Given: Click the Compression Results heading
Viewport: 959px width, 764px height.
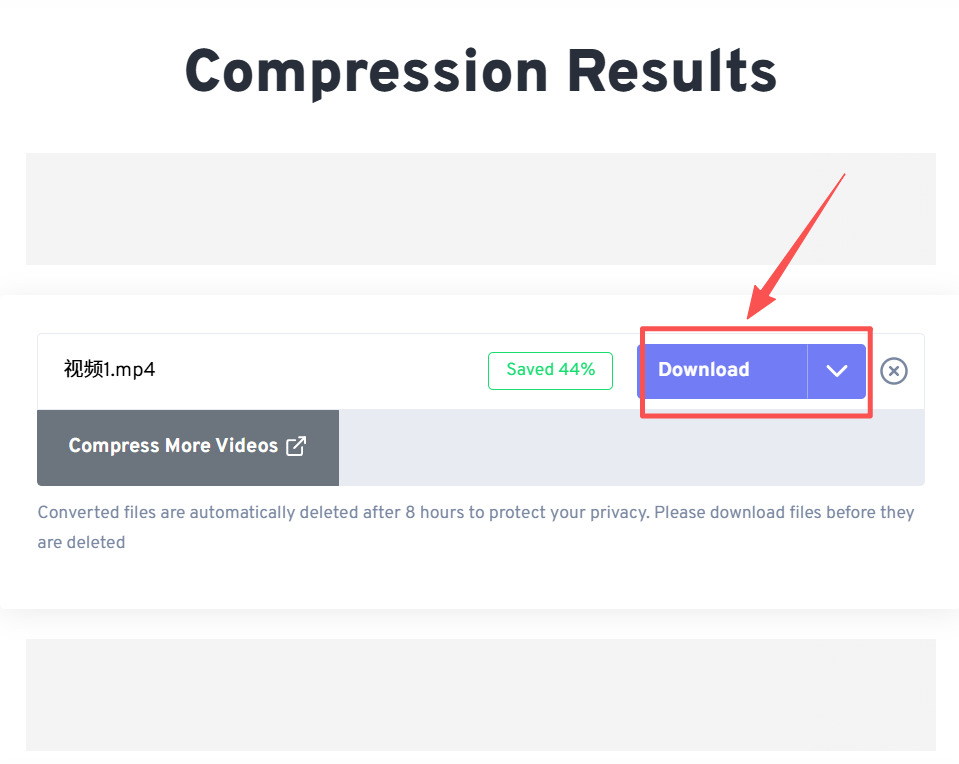Looking at the screenshot, I should coord(481,72).
